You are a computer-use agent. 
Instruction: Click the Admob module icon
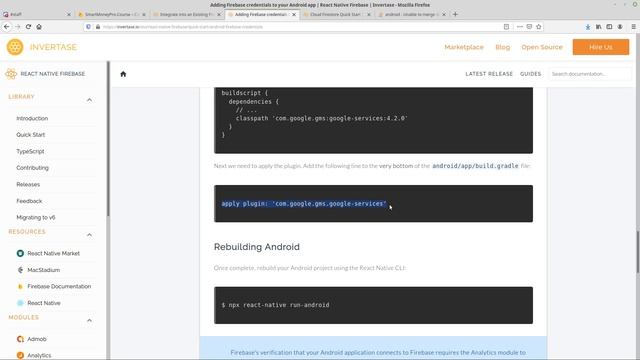coord(20,339)
